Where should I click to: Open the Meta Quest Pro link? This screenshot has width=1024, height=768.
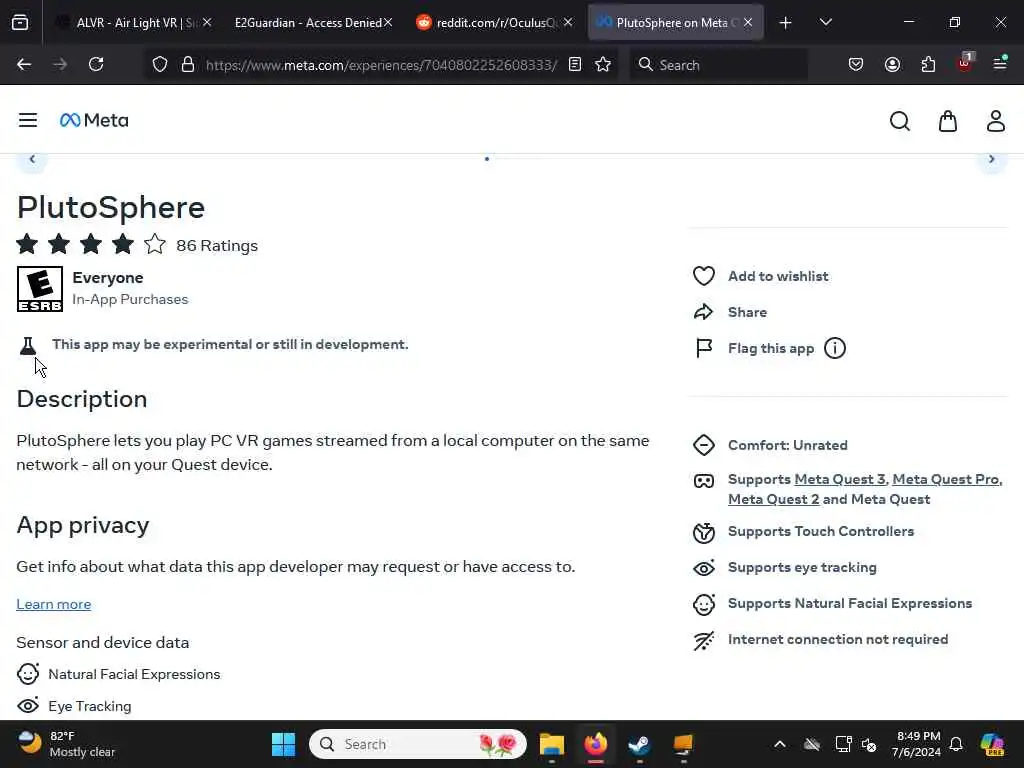click(946, 479)
